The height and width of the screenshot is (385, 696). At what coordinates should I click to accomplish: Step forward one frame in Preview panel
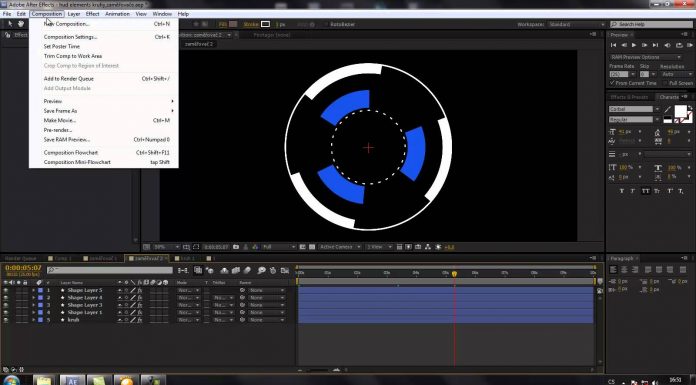pos(645,45)
